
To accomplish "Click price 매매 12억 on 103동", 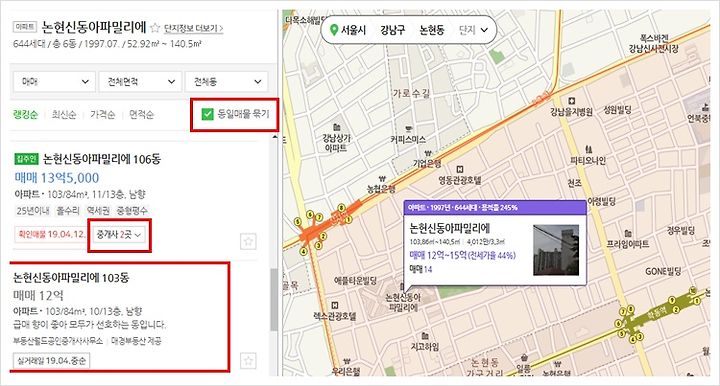I will (x=38, y=296).
